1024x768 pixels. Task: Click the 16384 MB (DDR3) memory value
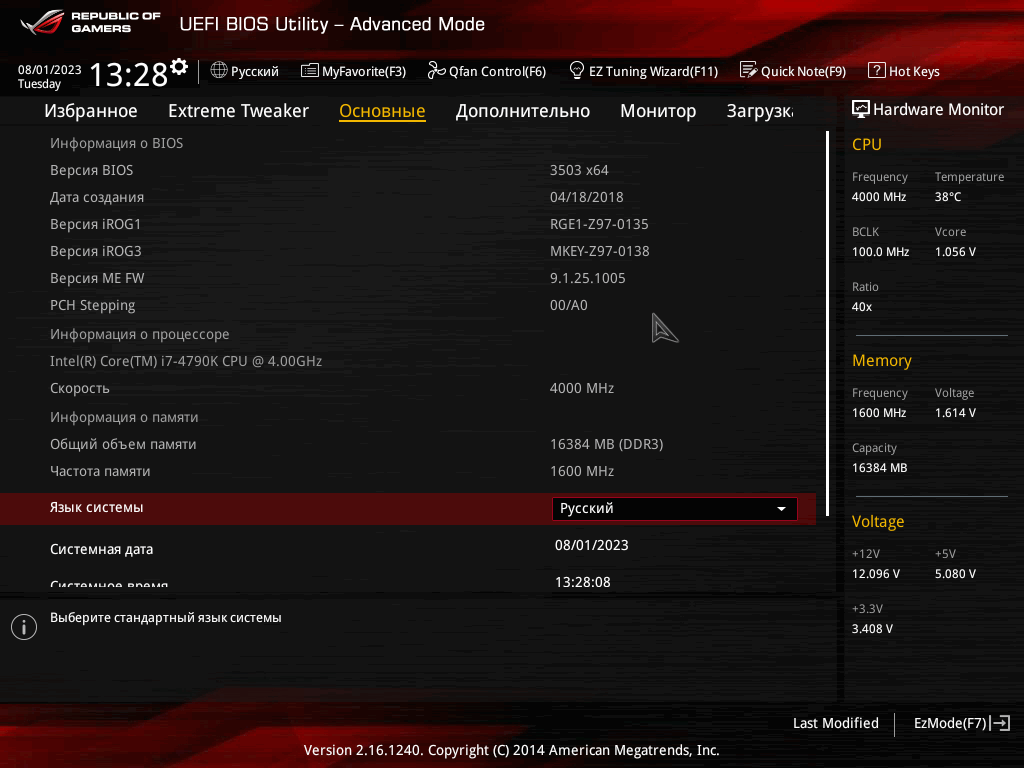(x=606, y=444)
